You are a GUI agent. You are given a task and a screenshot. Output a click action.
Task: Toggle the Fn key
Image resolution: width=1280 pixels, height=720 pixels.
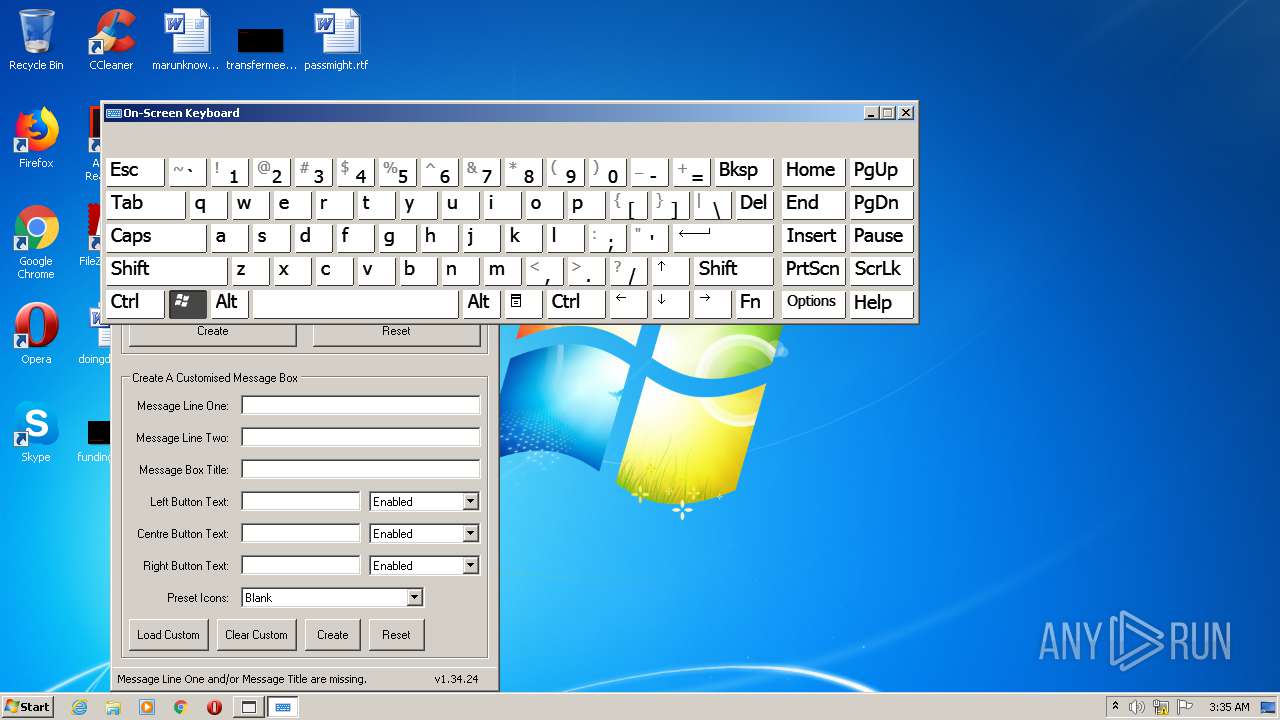tap(753, 303)
